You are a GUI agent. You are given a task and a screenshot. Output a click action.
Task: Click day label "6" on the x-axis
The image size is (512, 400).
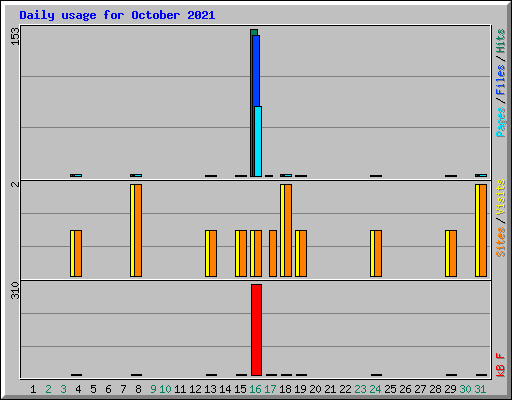coord(108,389)
